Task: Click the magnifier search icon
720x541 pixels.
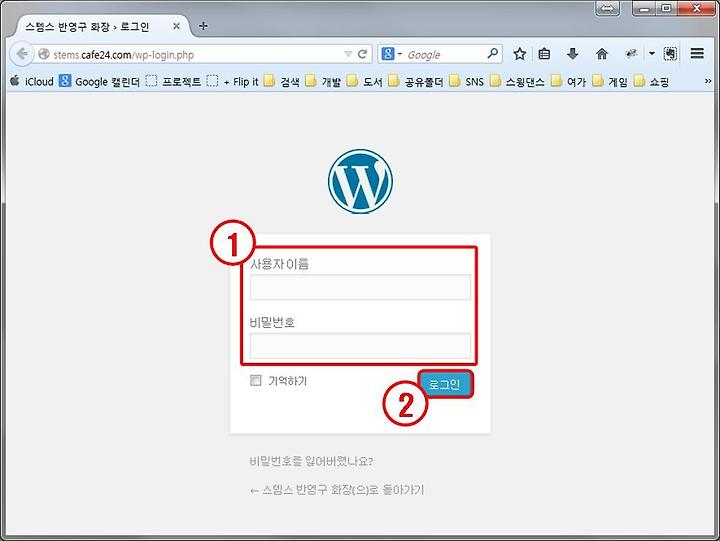Action: (x=492, y=54)
